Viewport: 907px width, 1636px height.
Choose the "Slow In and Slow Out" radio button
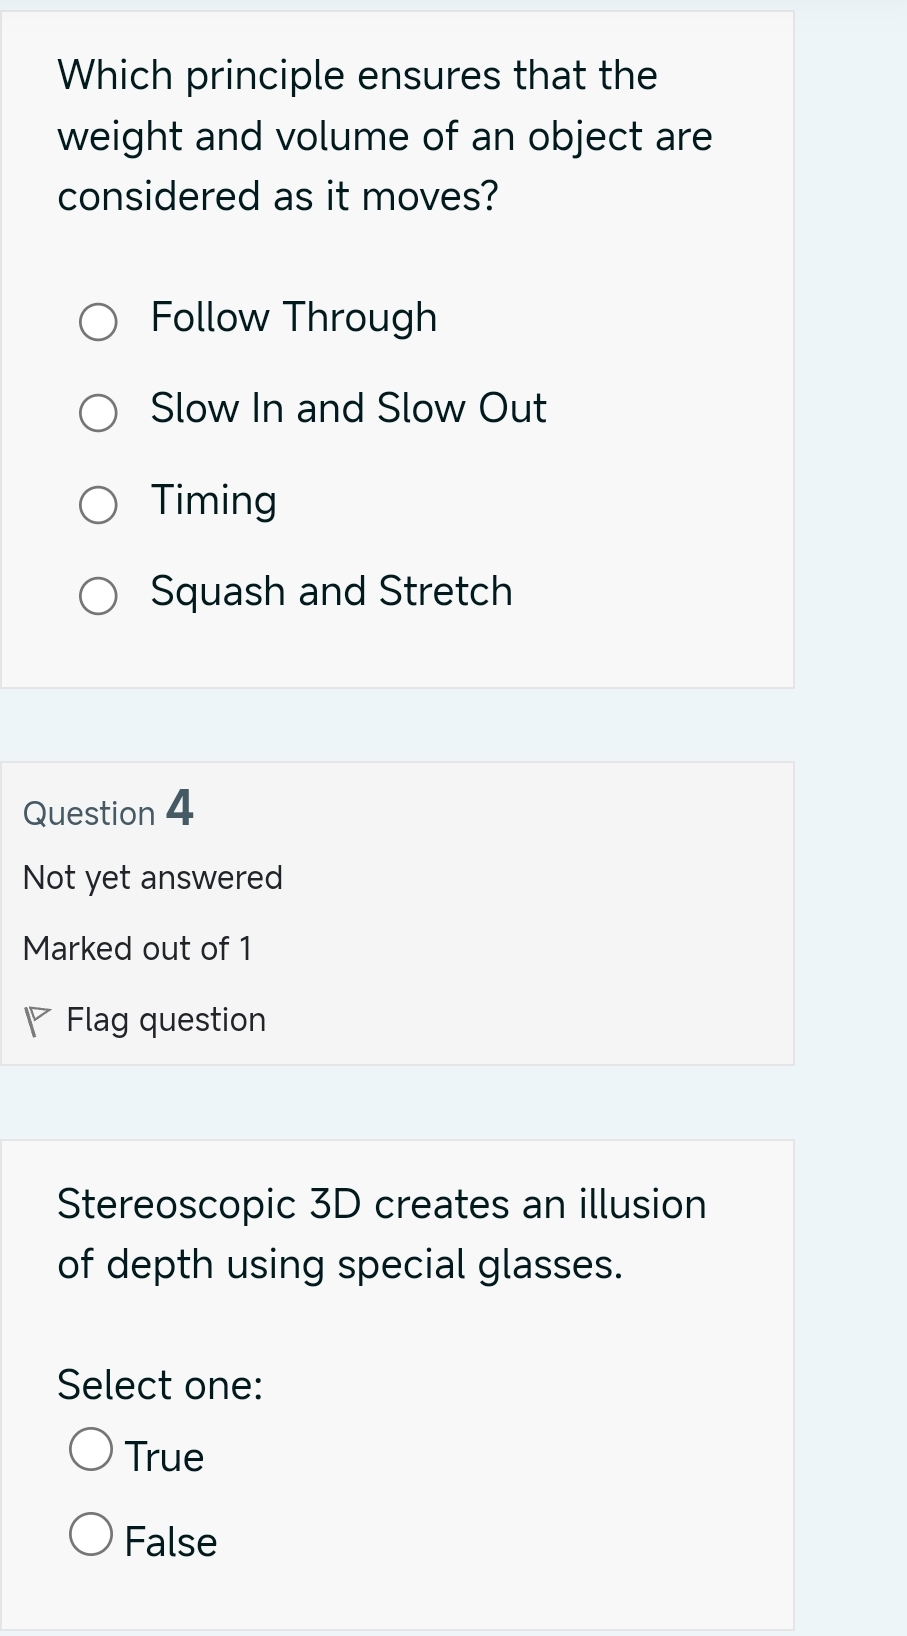[98, 412]
